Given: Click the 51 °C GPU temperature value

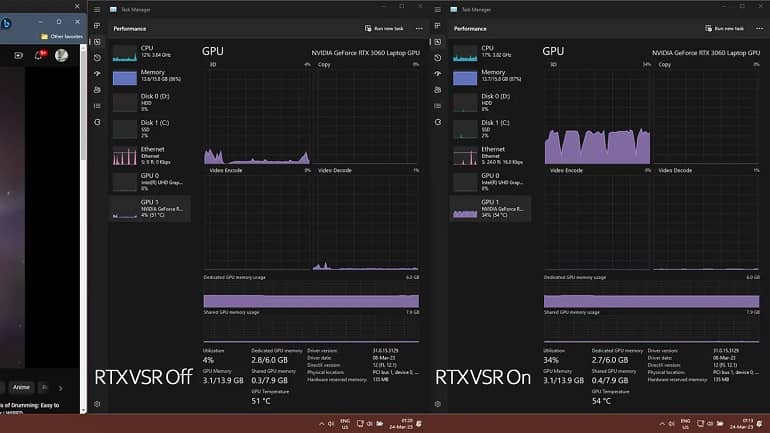Looking at the screenshot, I should (x=261, y=401).
